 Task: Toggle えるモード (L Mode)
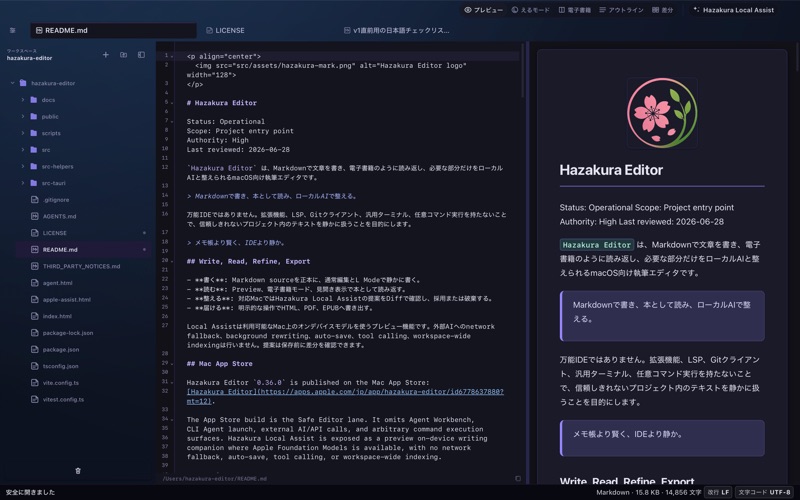click(x=531, y=10)
